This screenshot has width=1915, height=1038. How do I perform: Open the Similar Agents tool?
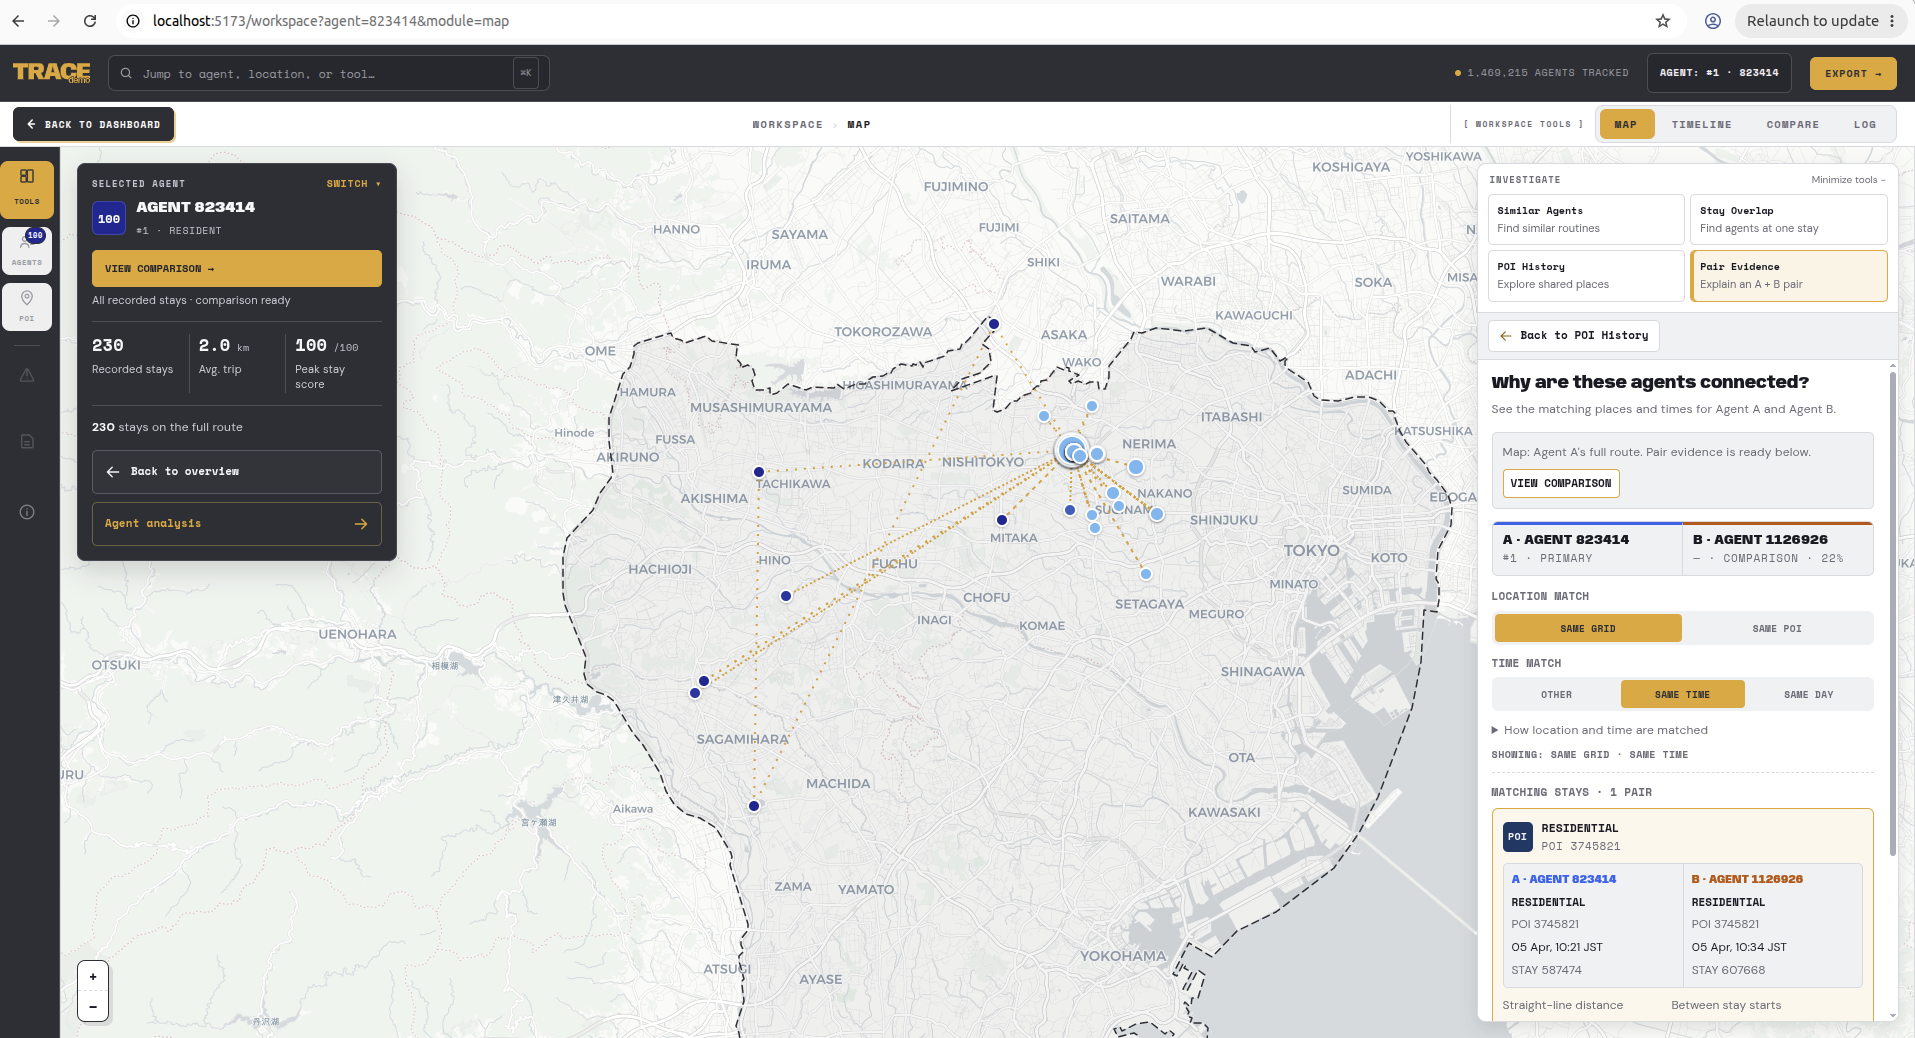coord(1586,219)
